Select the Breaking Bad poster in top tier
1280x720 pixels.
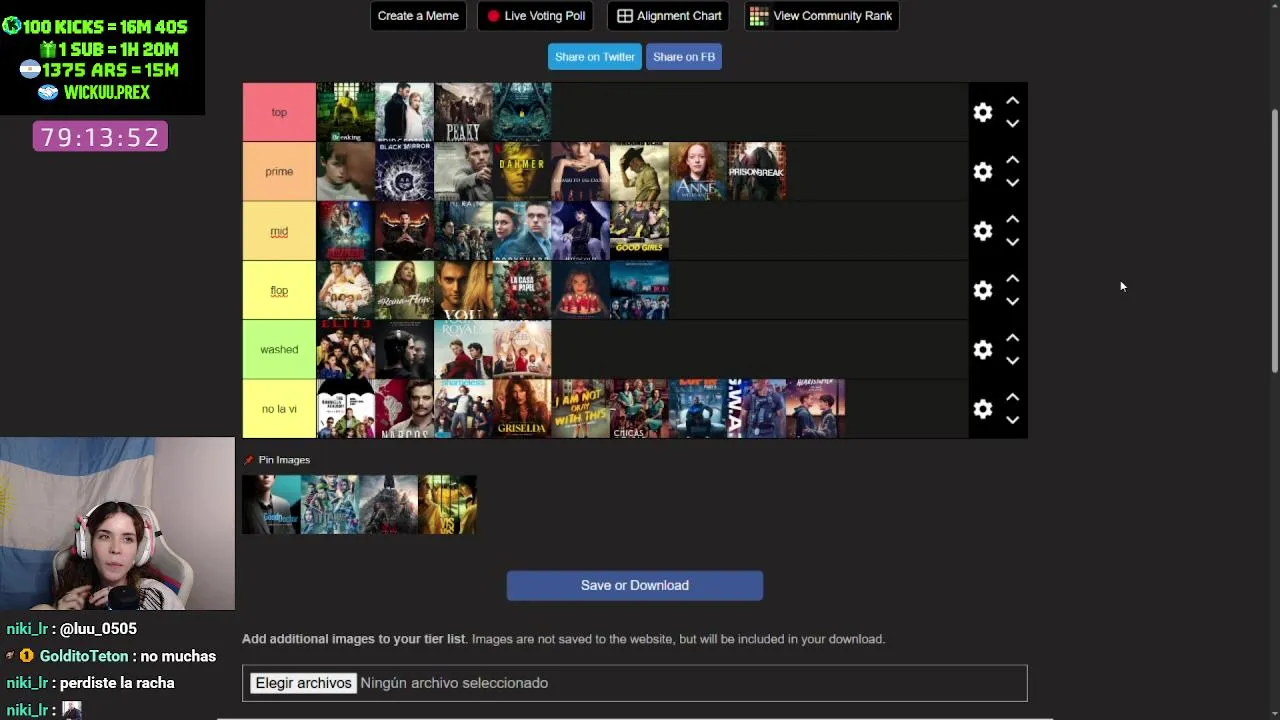pos(346,112)
